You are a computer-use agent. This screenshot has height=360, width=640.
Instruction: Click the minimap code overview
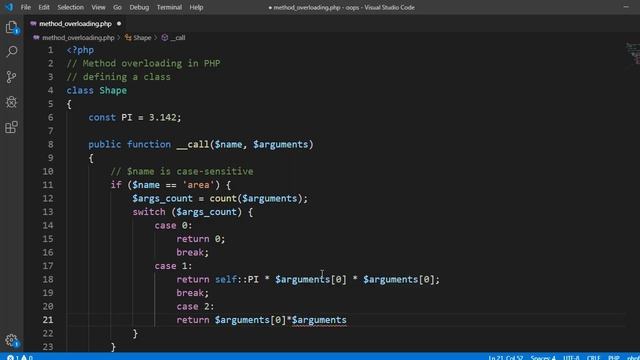pos(633,53)
